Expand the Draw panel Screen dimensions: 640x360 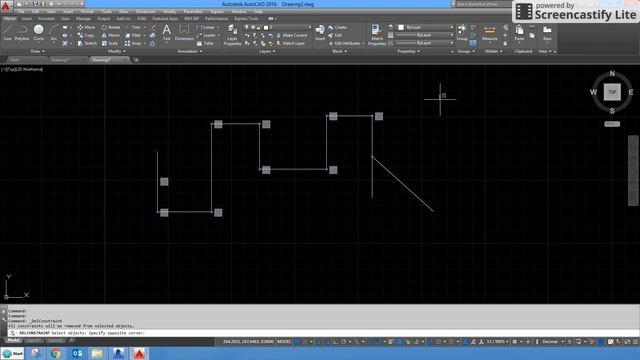coord(38,51)
